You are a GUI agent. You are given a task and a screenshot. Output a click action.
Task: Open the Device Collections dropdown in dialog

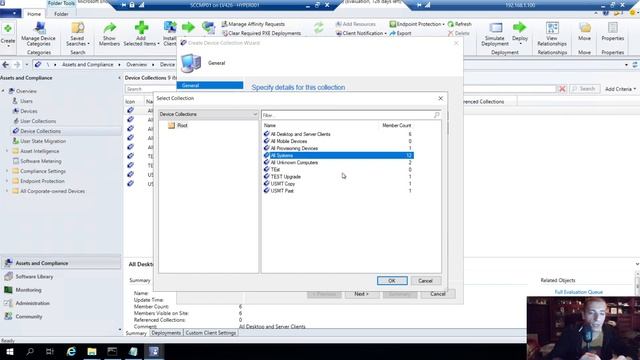pyautogui.click(x=208, y=114)
